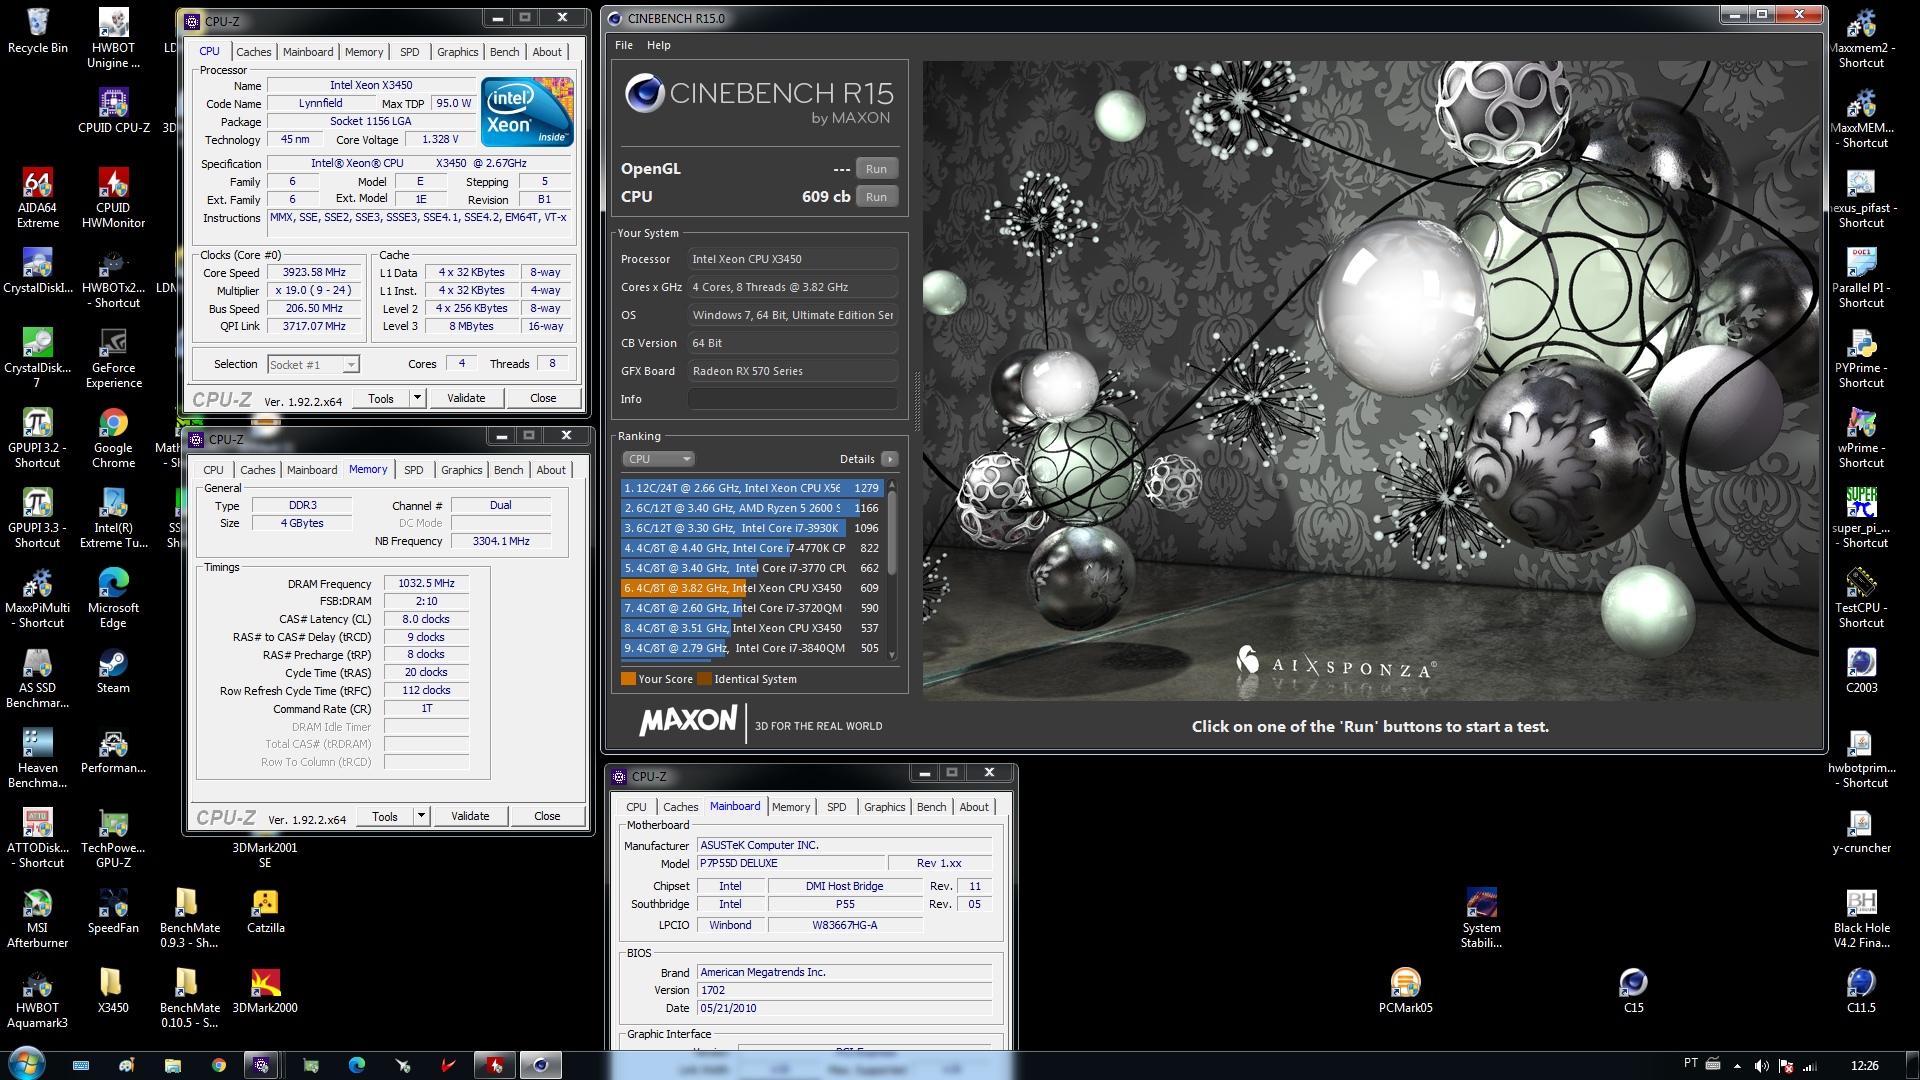
Task: Open the Steam desktop shortcut
Action: pos(113,671)
